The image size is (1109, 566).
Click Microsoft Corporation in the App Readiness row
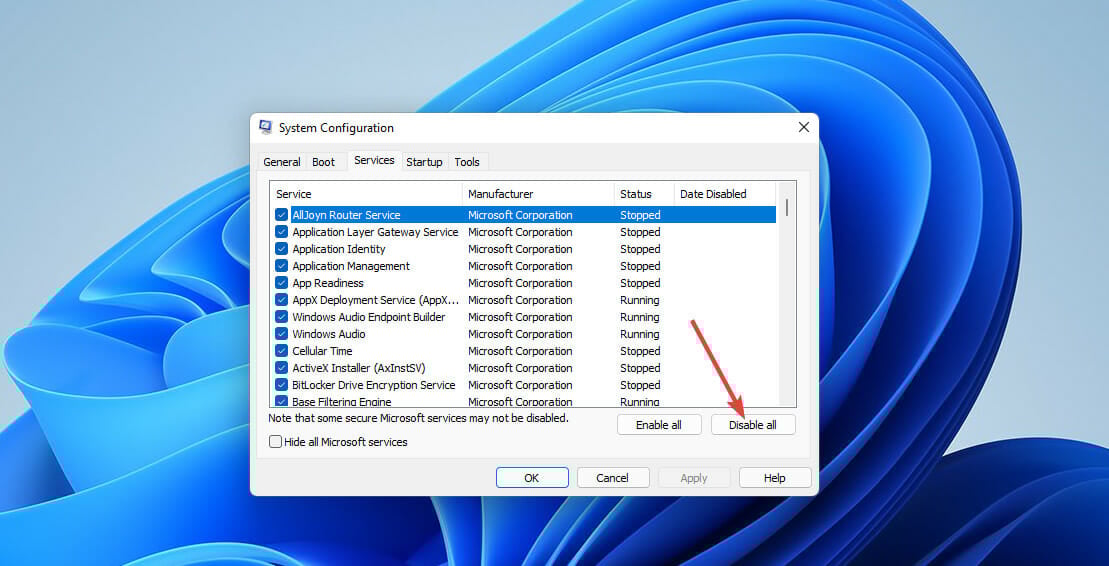pyautogui.click(x=520, y=283)
